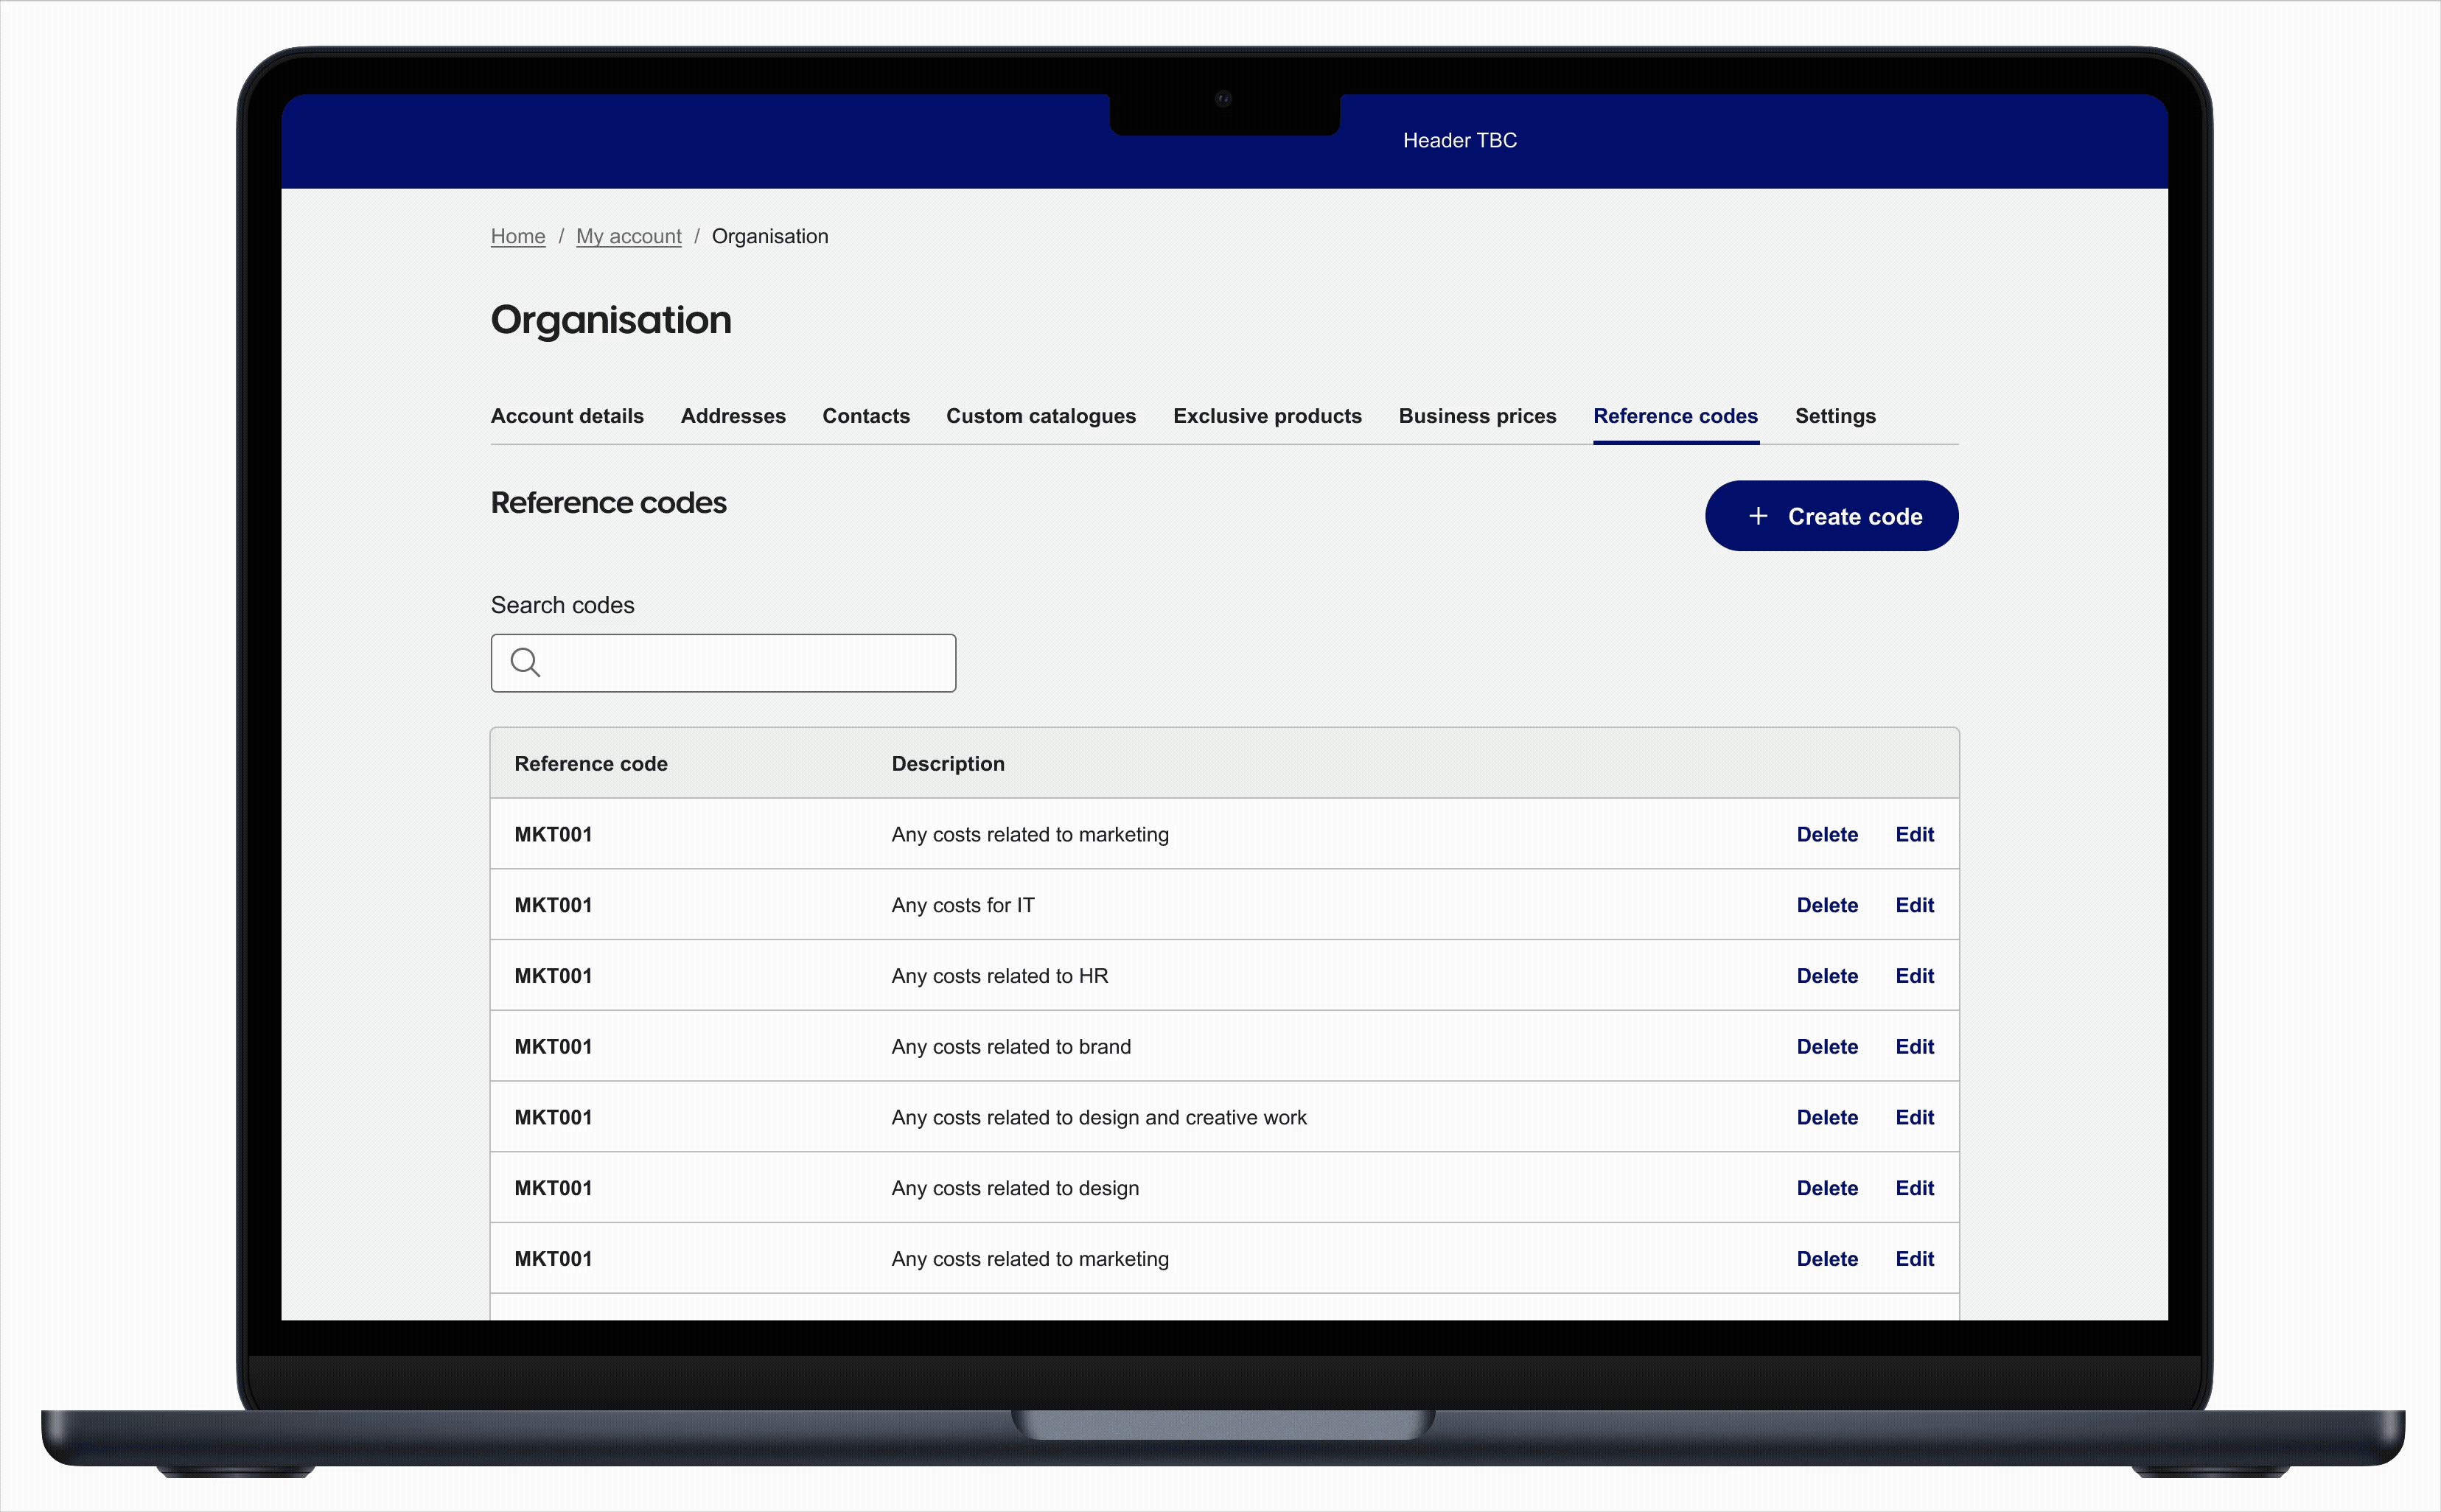Screen dimensions: 2441x1512
Task: Open the Account details tab
Action: pos(567,416)
